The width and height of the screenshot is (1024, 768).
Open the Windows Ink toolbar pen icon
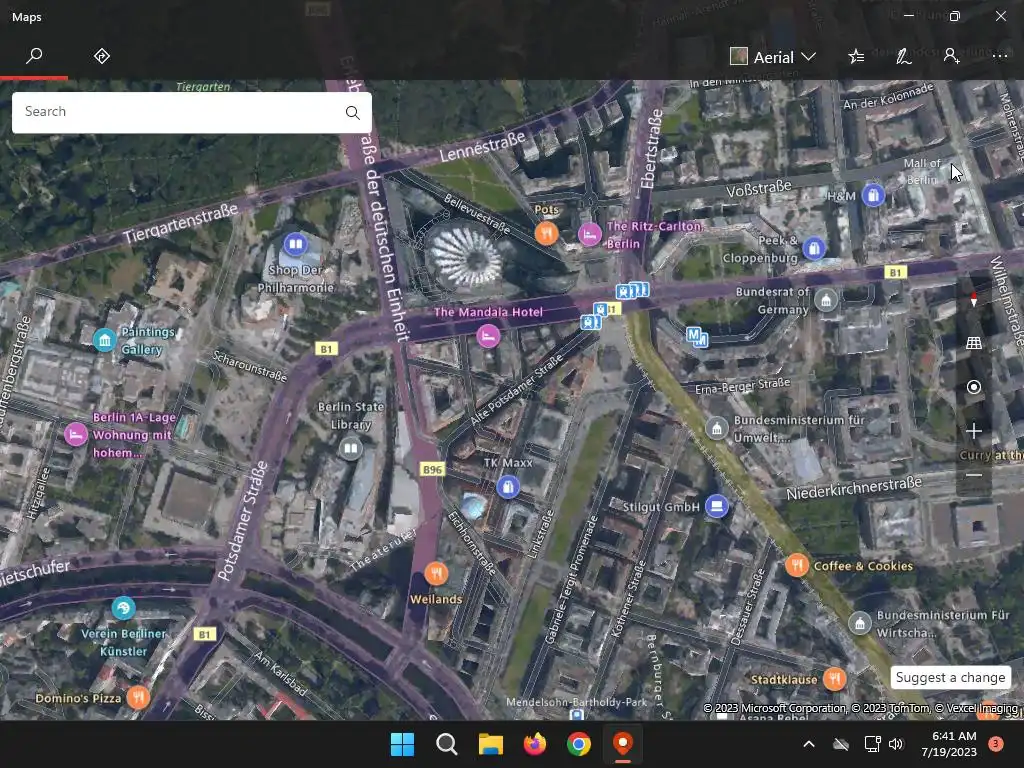(904, 57)
